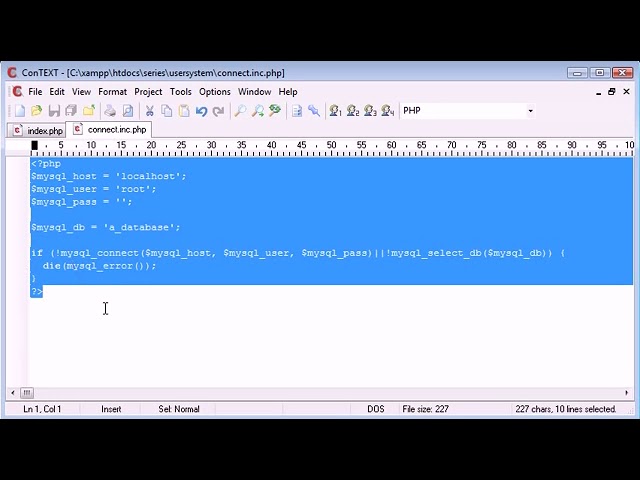The height and width of the screenshot is (480, 640).
Task: Click the Close file folder icon
Action: (89, 111)
